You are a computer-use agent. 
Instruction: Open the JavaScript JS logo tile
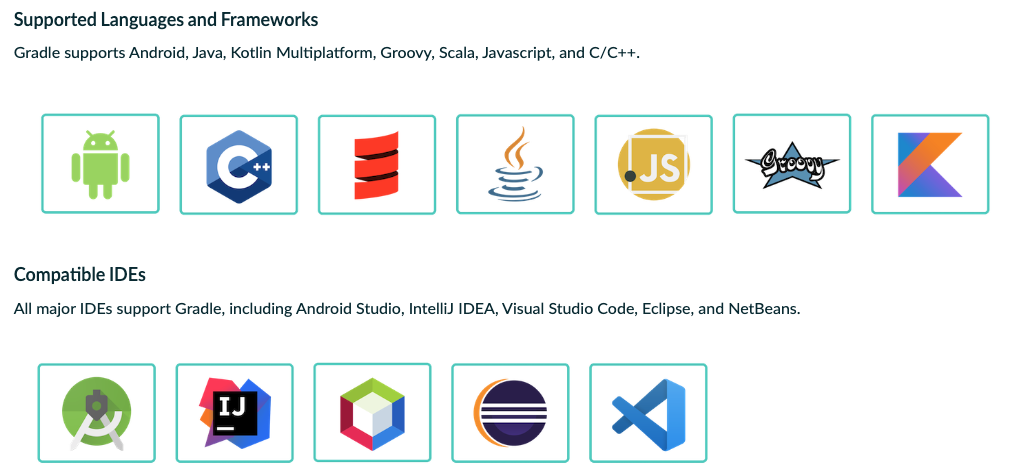(653, 165)
